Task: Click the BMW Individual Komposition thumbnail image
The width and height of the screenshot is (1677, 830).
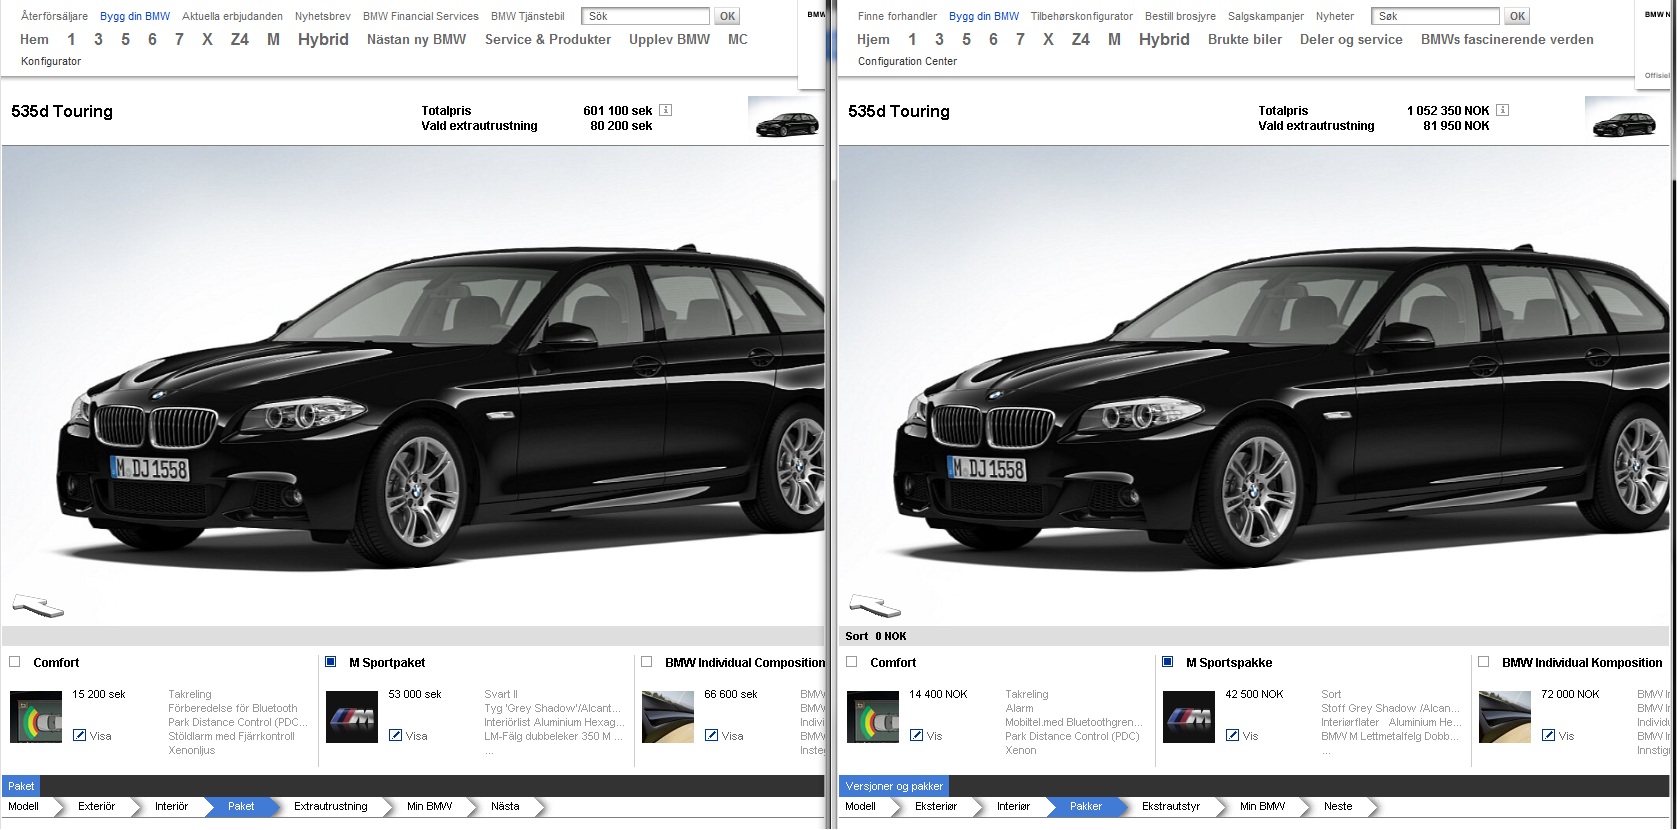Action: (1505, 716)
